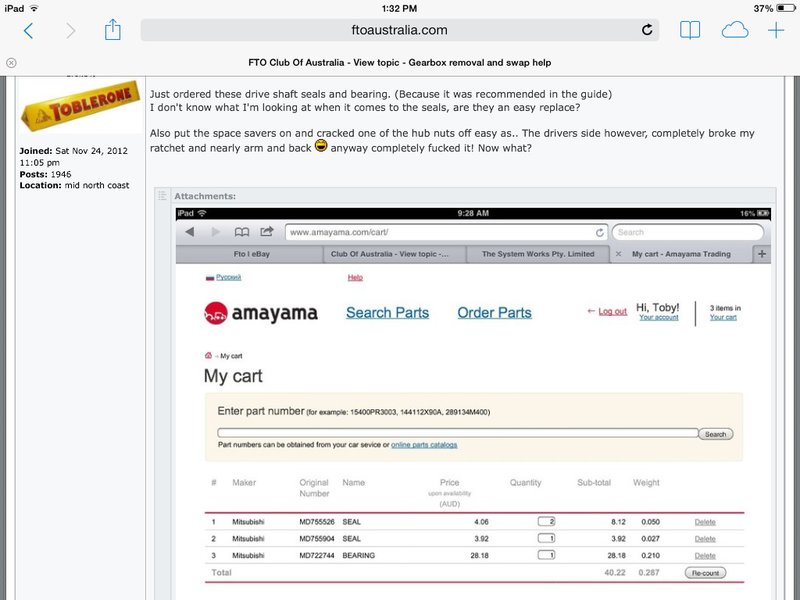Click share icon in attached screenshot

(x=267, y=232)
